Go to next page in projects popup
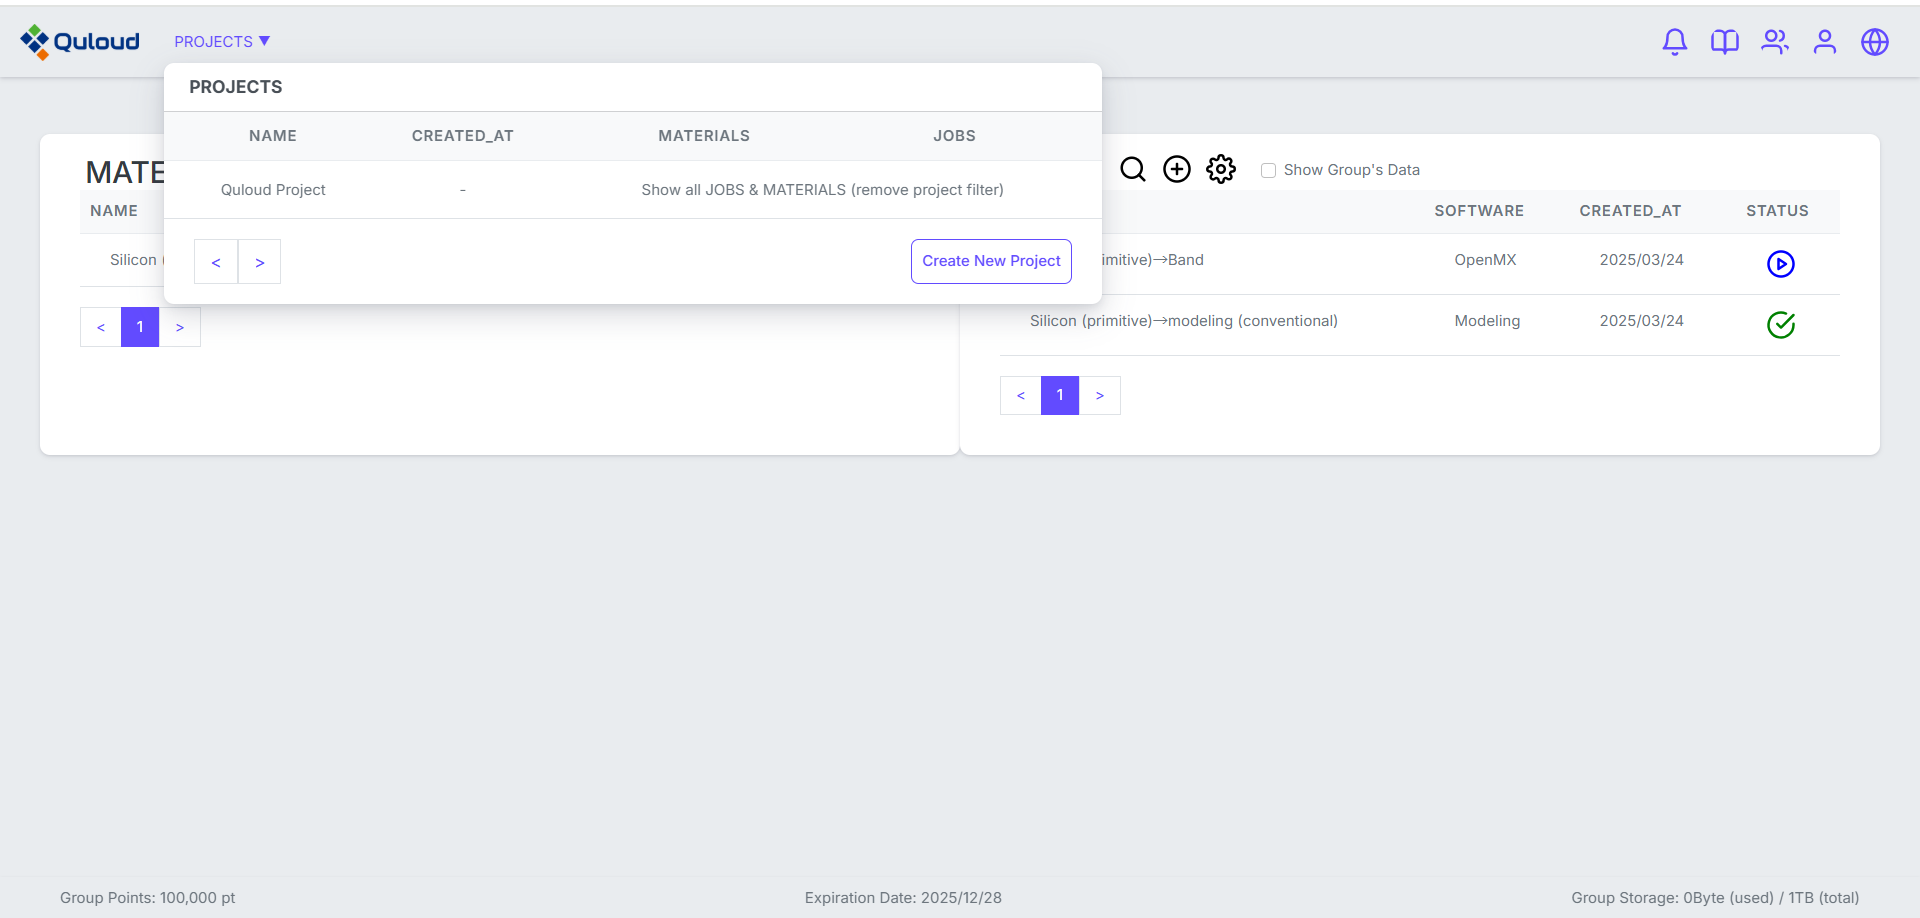 tap(259, 262)
